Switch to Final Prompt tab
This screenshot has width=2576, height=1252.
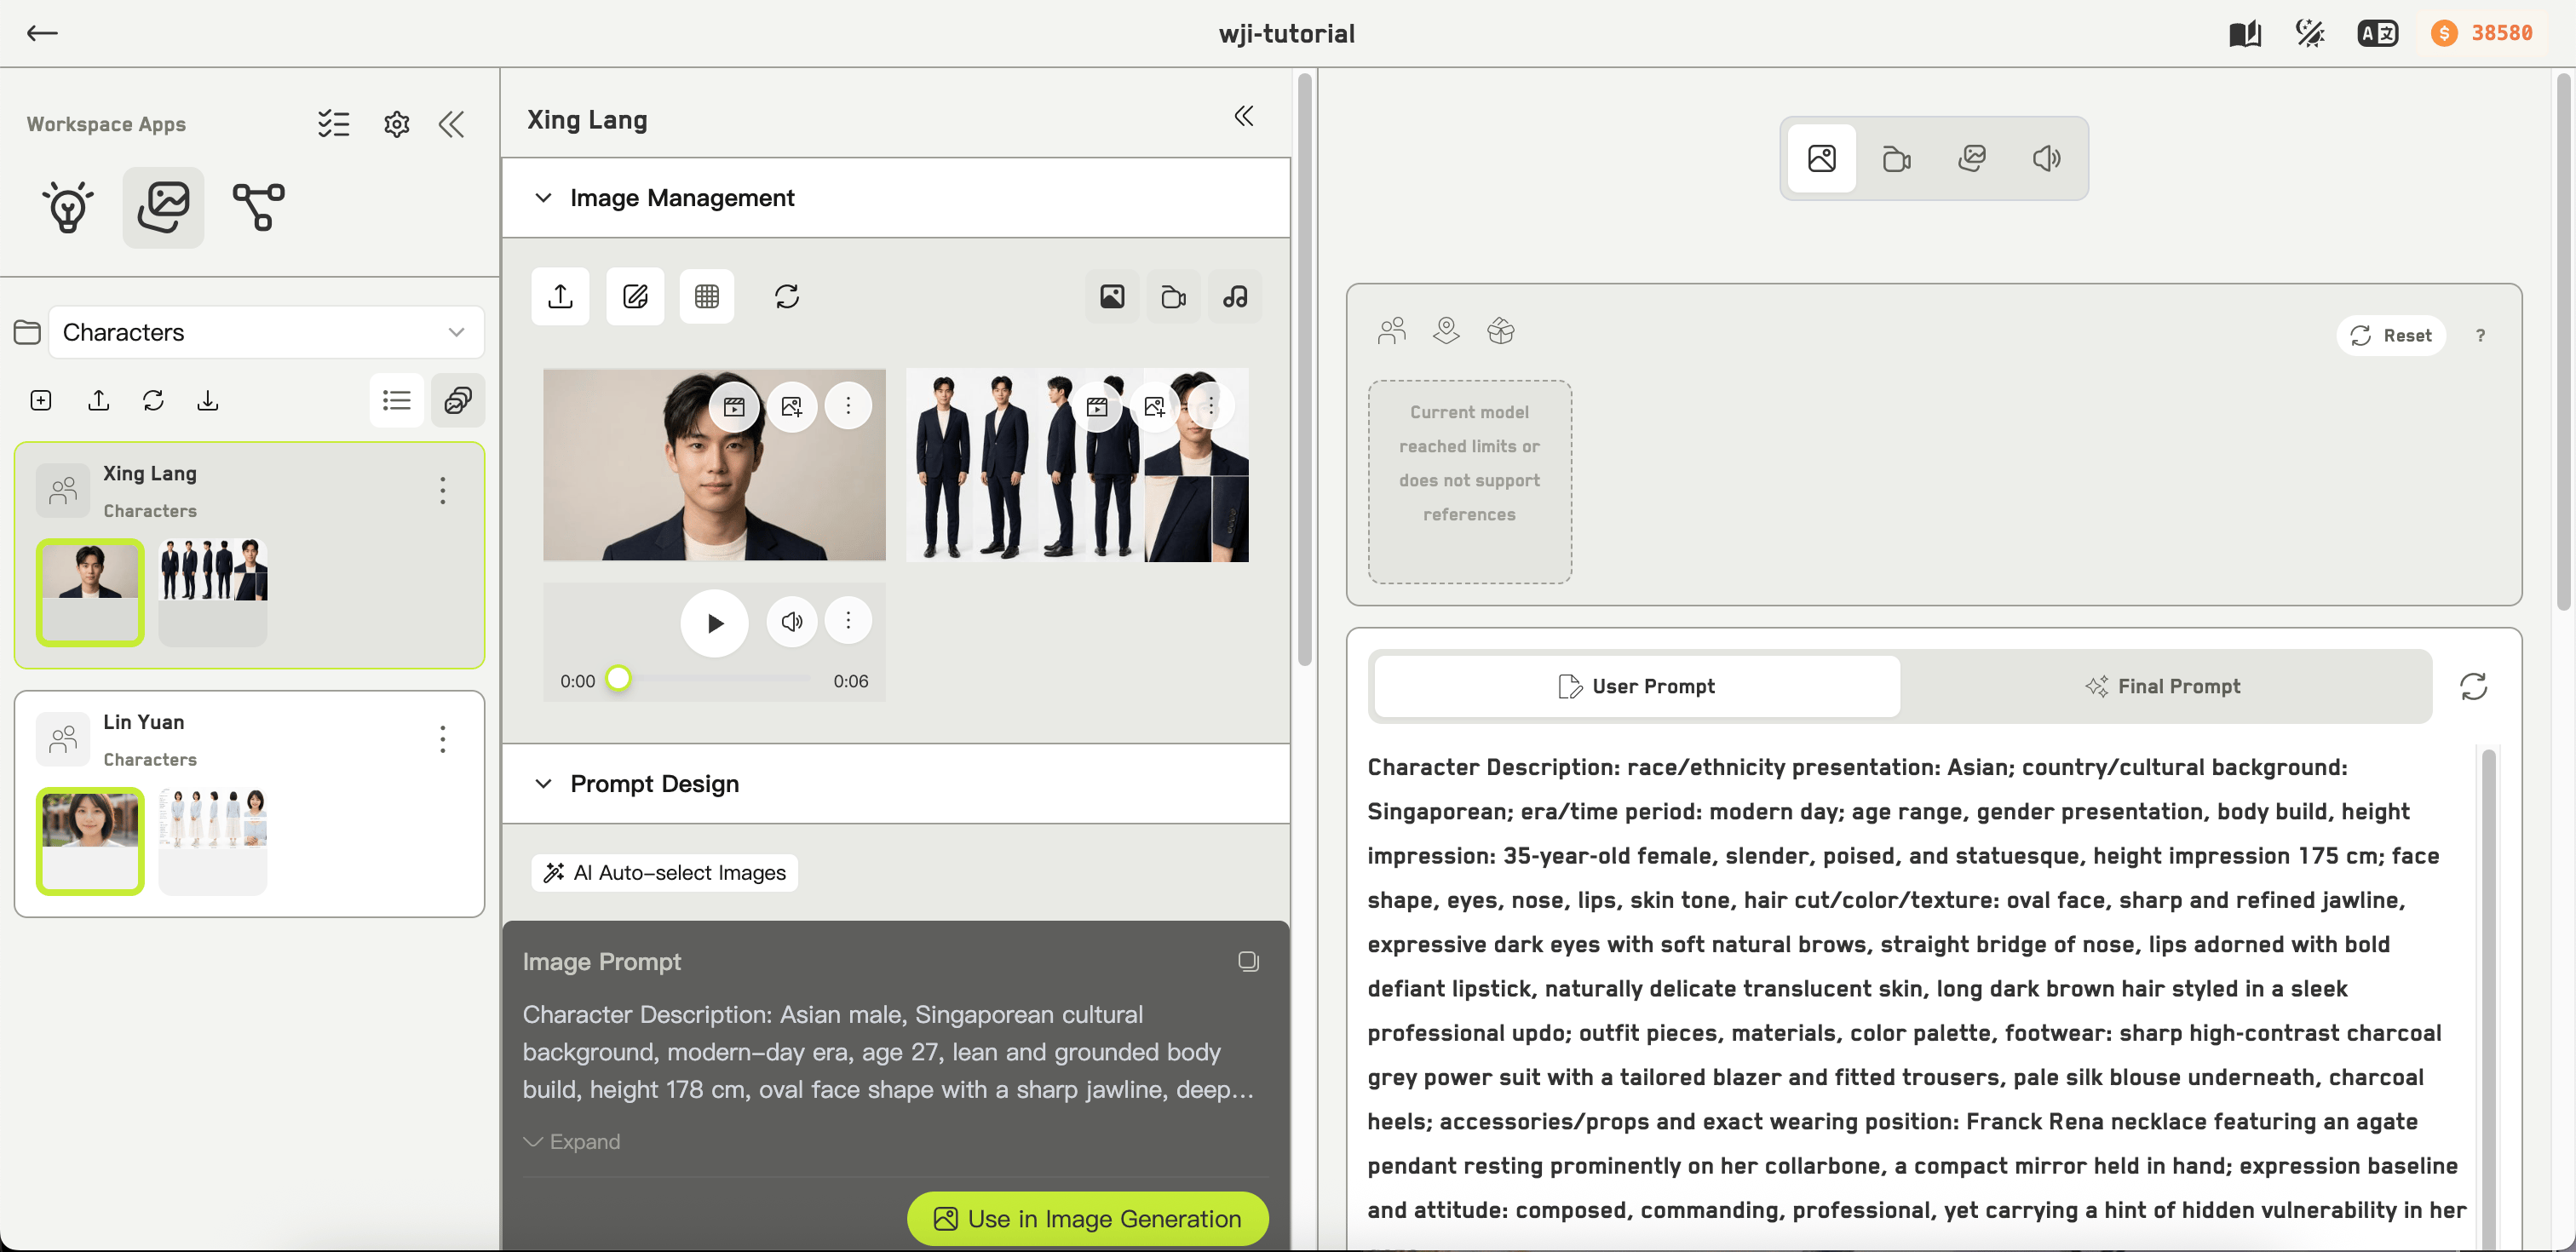pyautogui.click(x=2164, y=687)
